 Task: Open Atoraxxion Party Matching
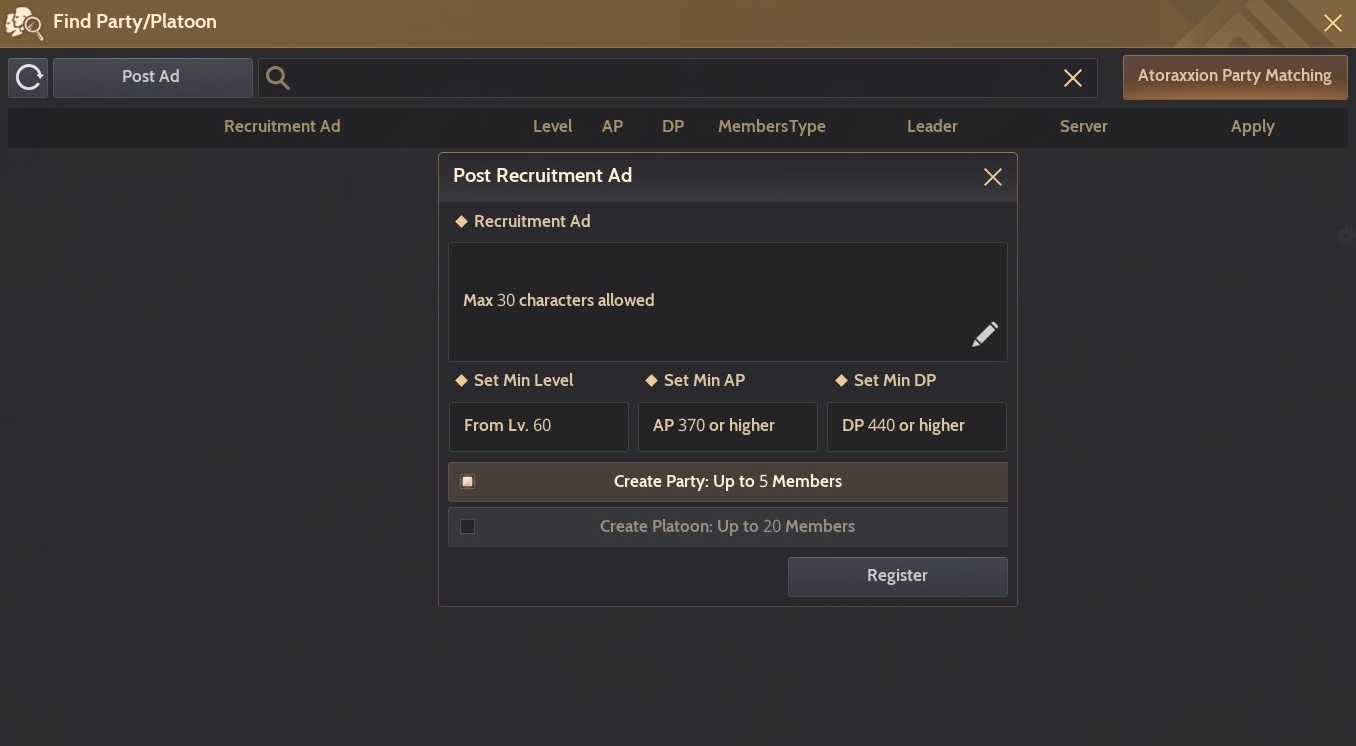click(1234, 76)
